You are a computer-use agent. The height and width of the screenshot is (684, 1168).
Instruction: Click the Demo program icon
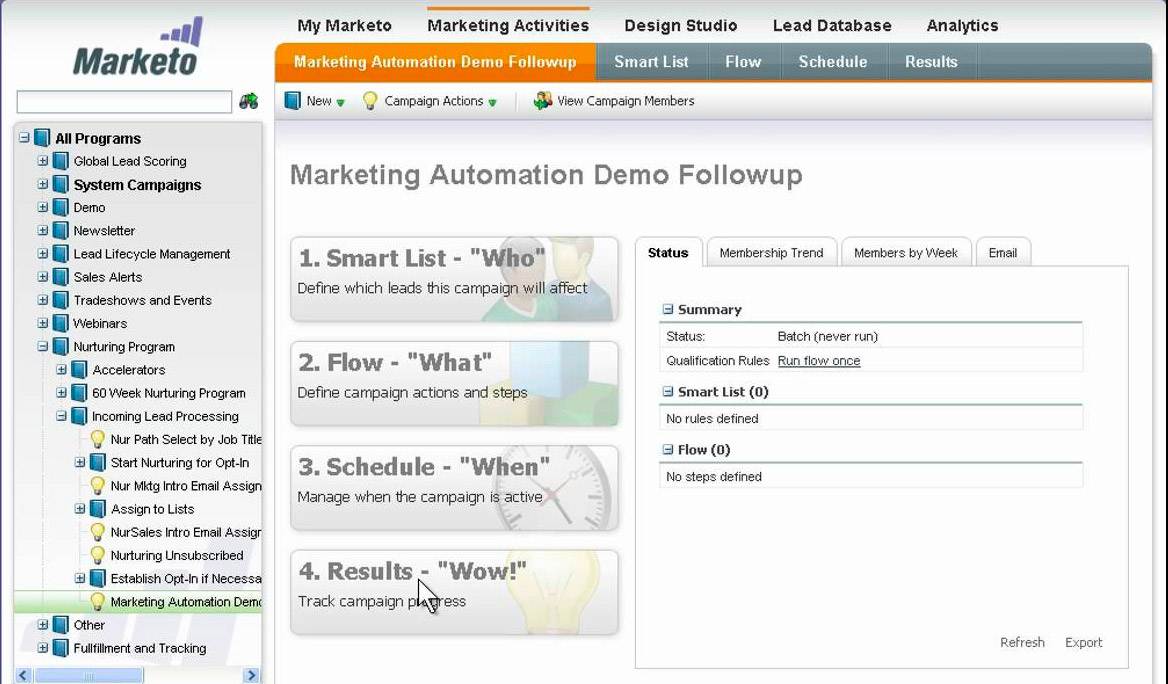[x=61, y=207]
